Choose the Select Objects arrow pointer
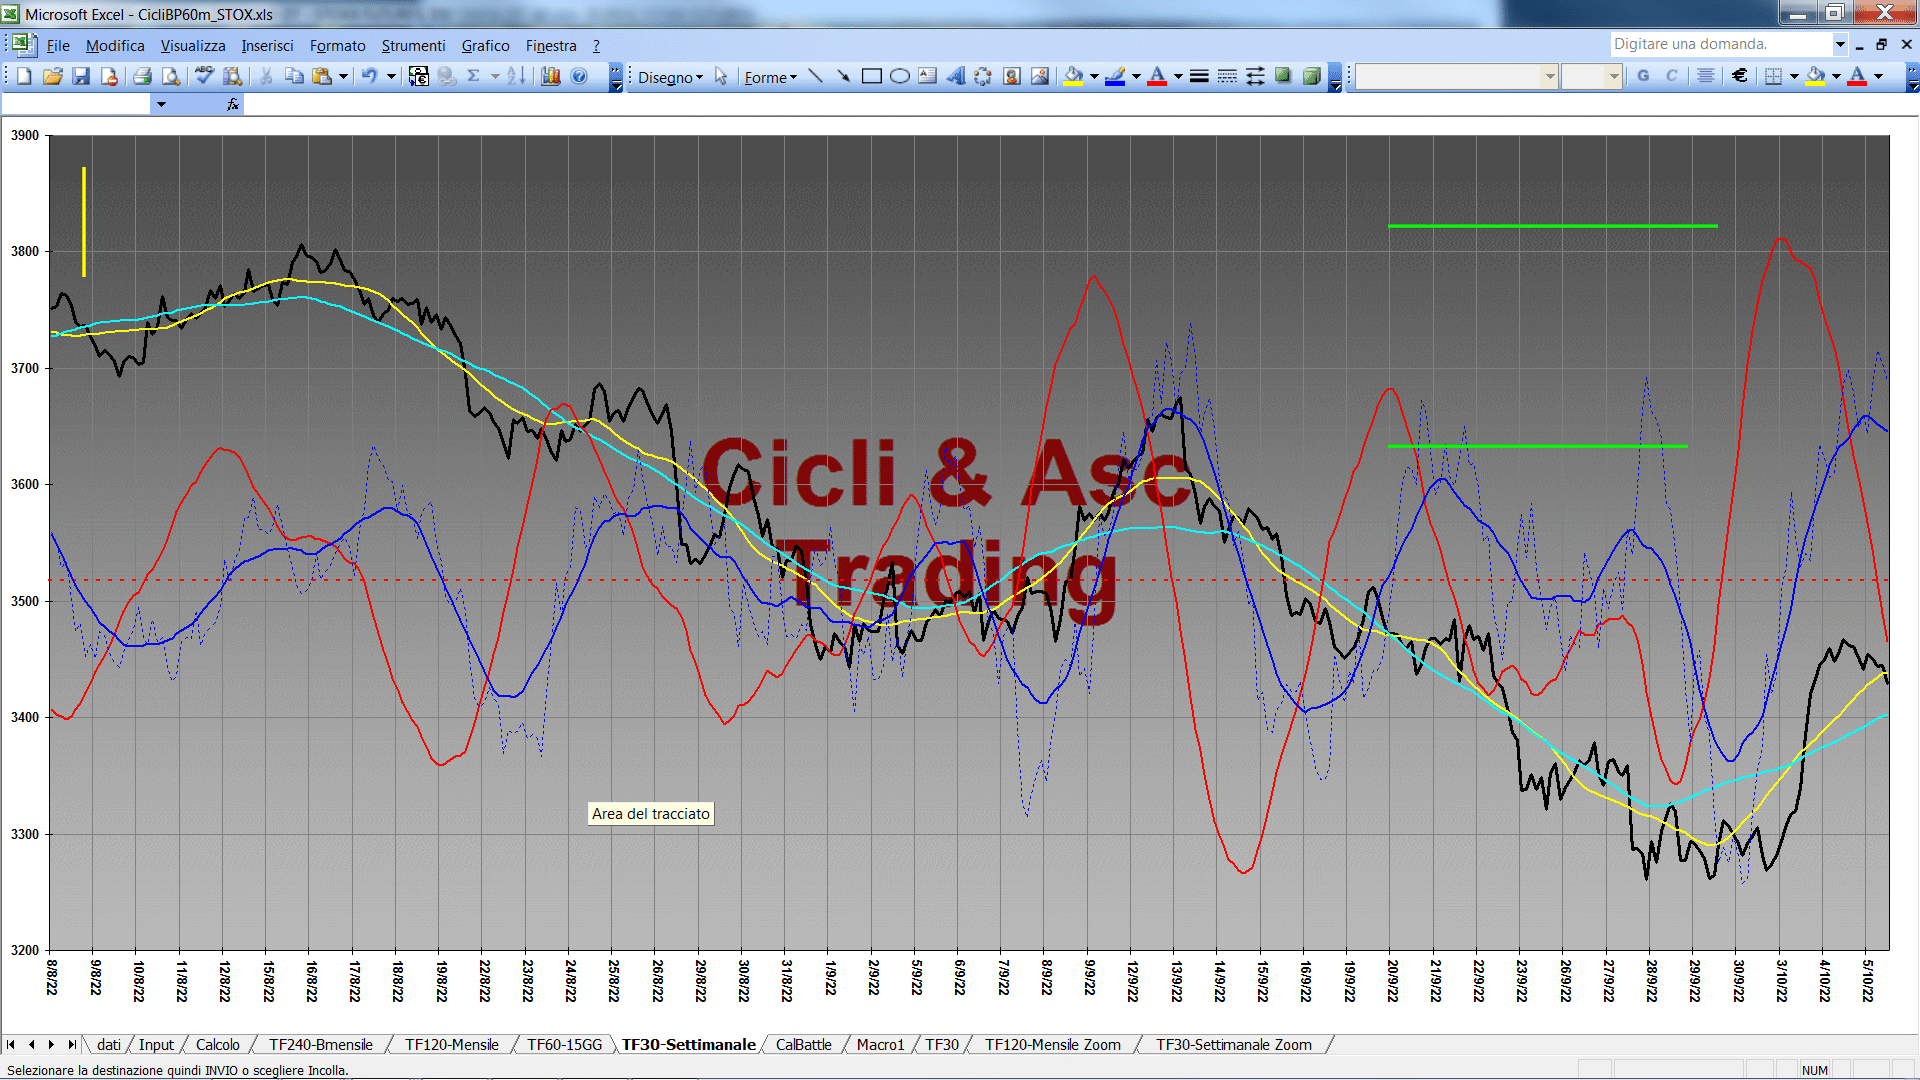 [x=721, y=76]
